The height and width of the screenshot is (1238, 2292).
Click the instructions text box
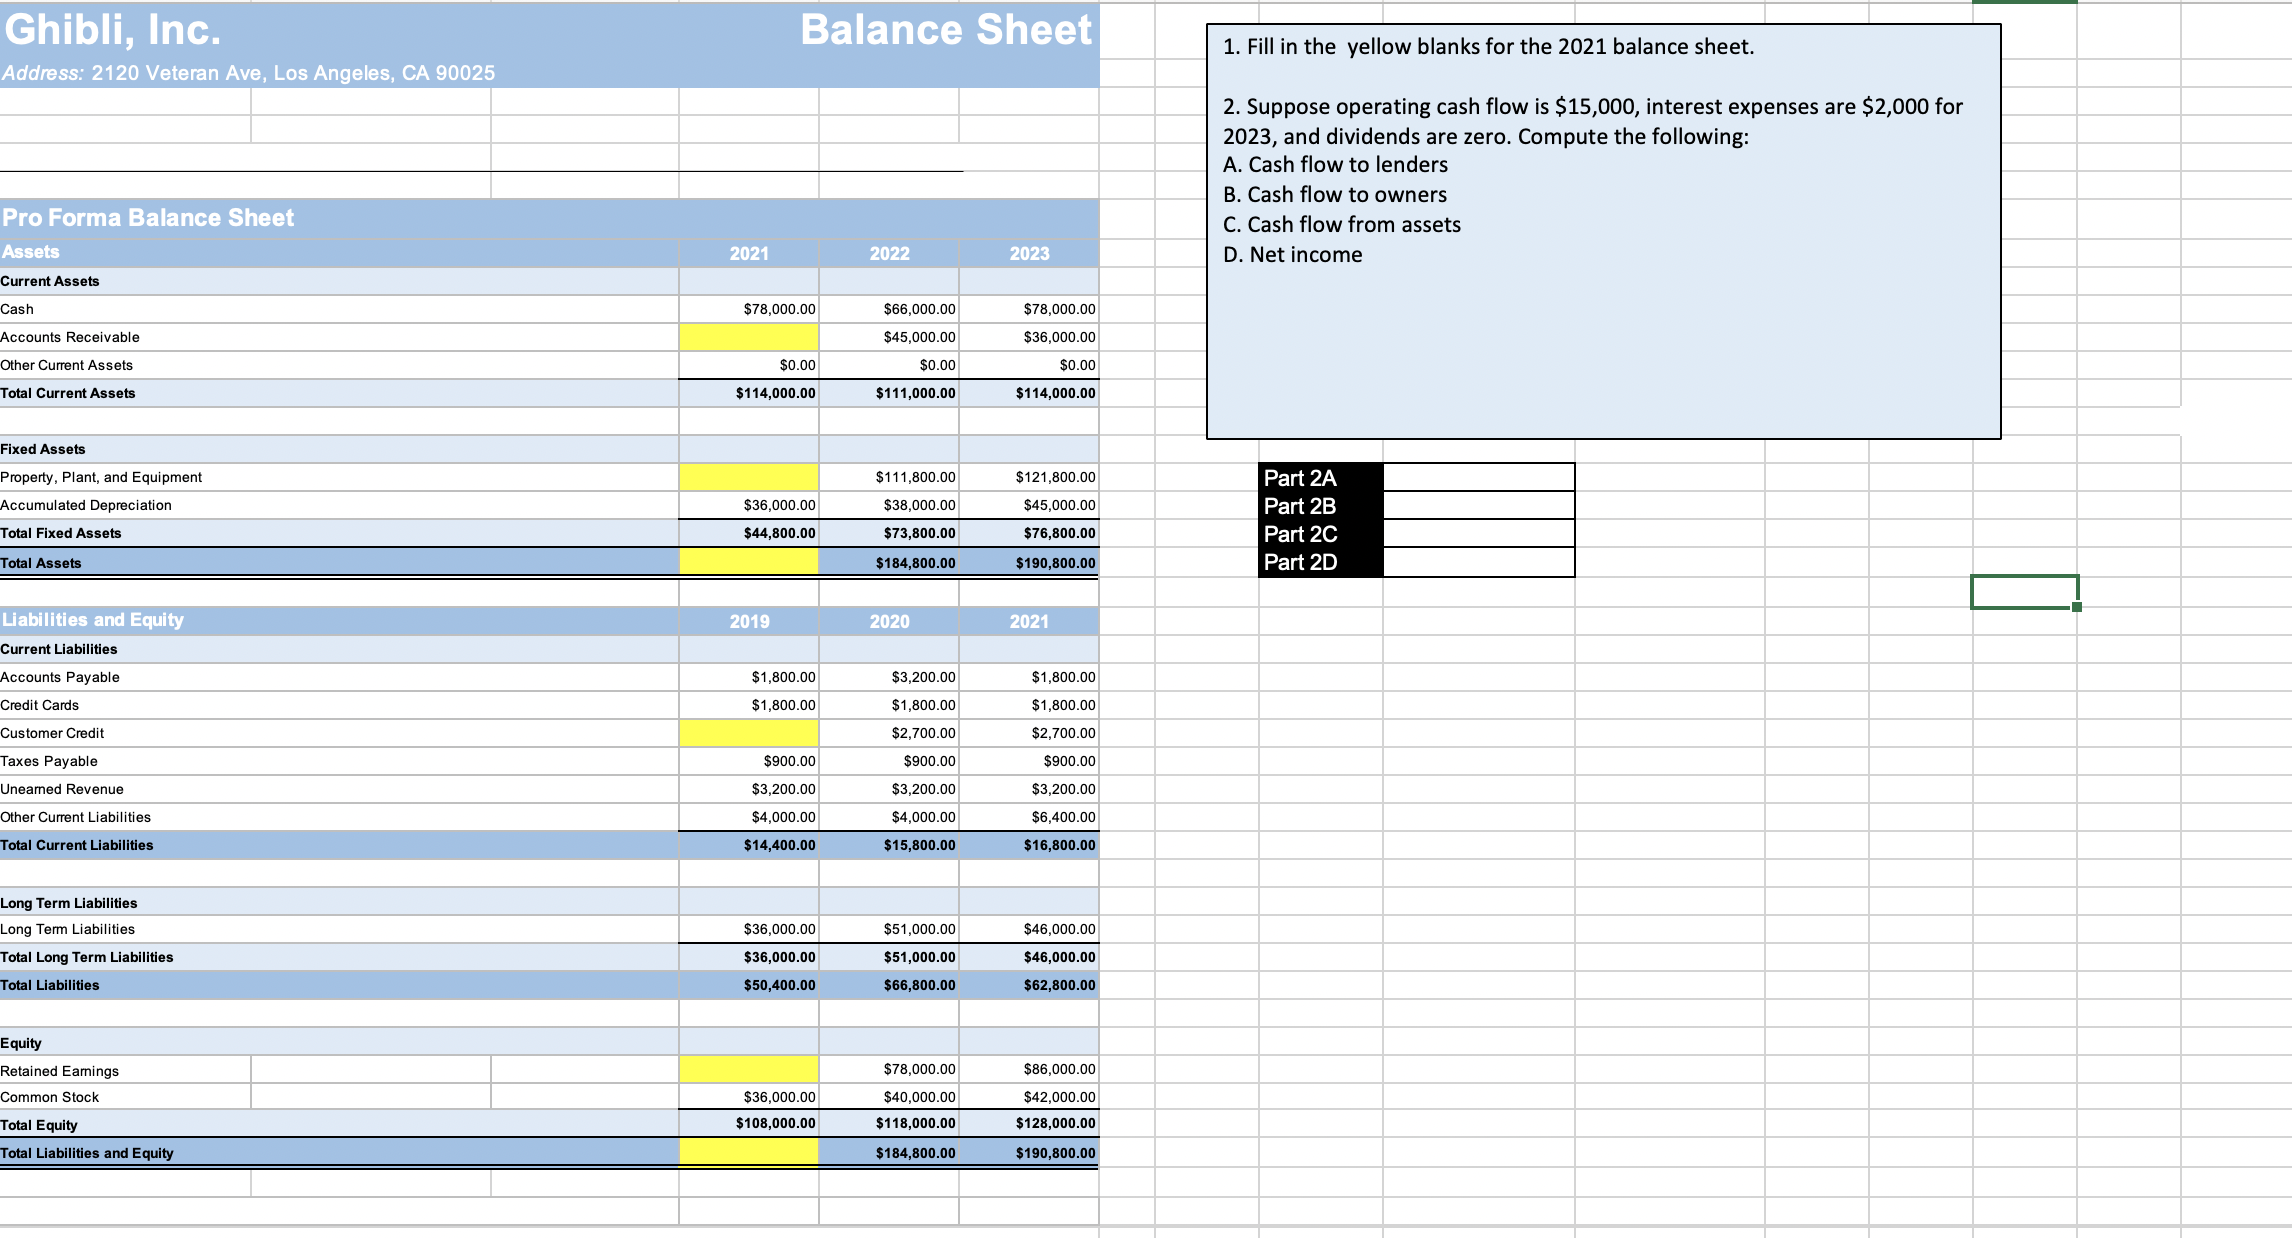1603,231
